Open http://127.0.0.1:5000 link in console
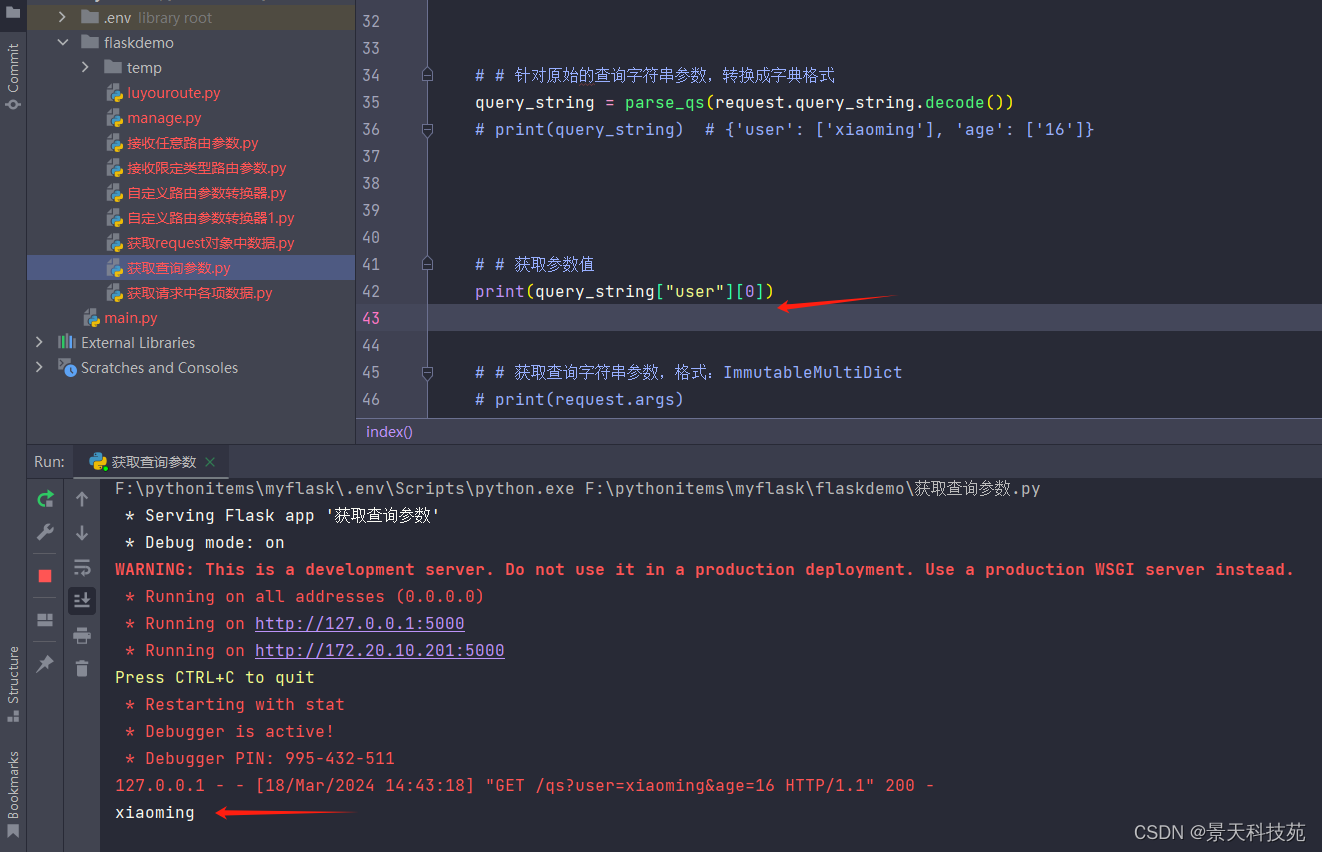 click(359, 623)
